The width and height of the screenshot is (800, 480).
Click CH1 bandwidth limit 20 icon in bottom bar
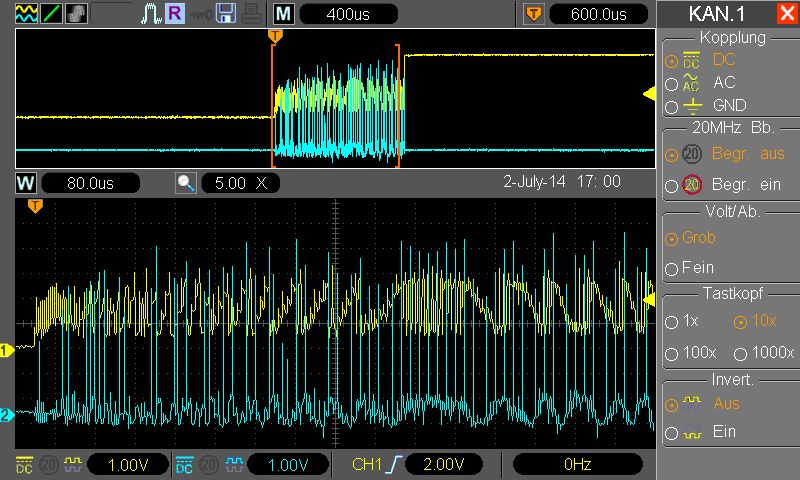48,465
